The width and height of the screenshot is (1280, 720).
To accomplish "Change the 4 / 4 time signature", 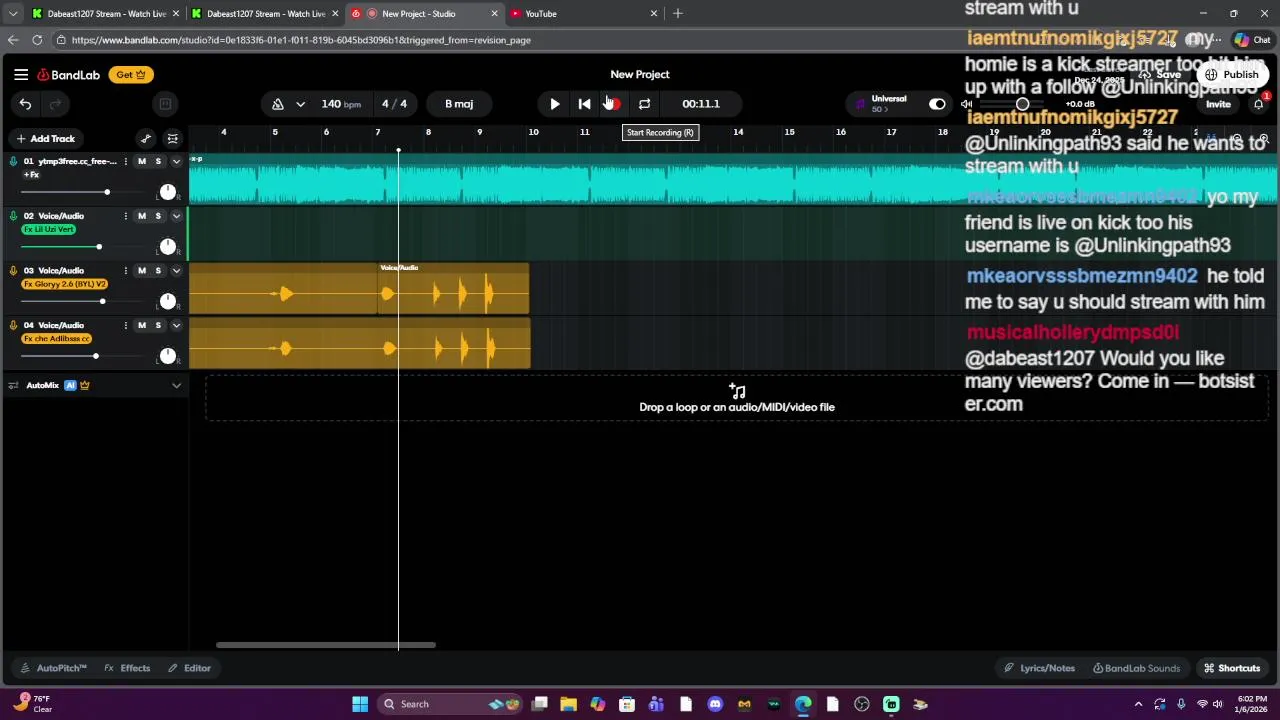I will pyautogui.click(x=394, y=104).
